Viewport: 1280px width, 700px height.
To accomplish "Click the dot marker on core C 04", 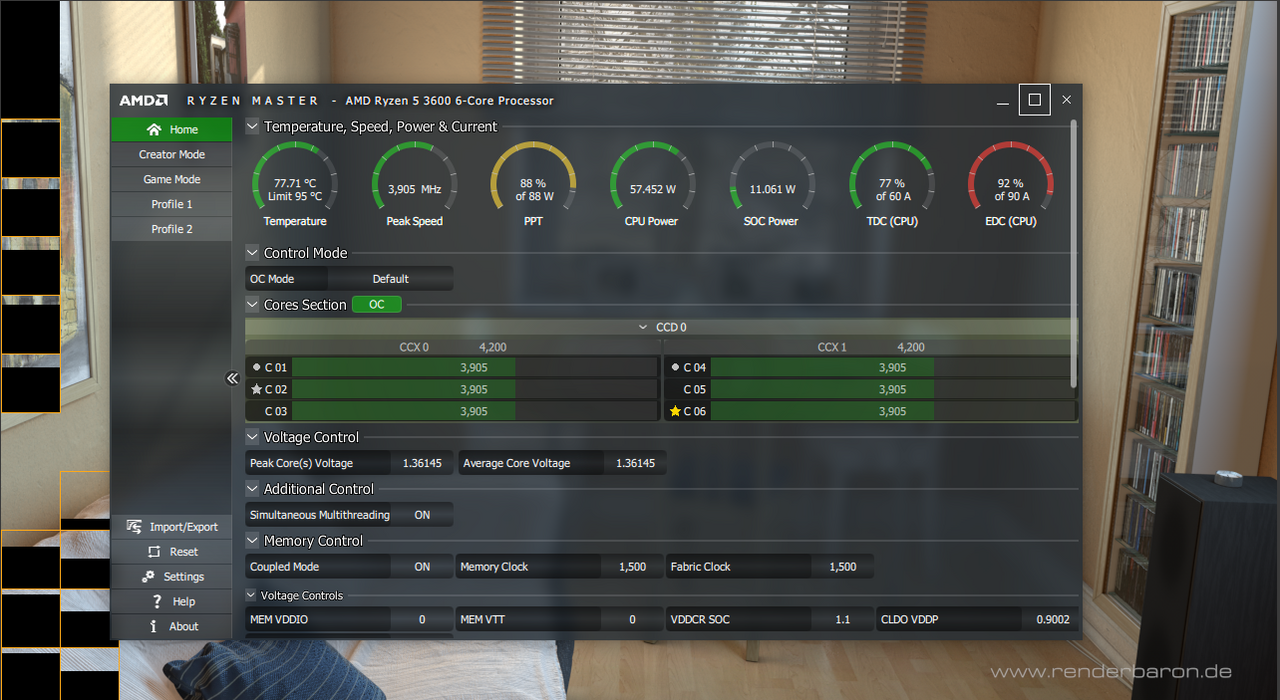I will click(675, 367).
